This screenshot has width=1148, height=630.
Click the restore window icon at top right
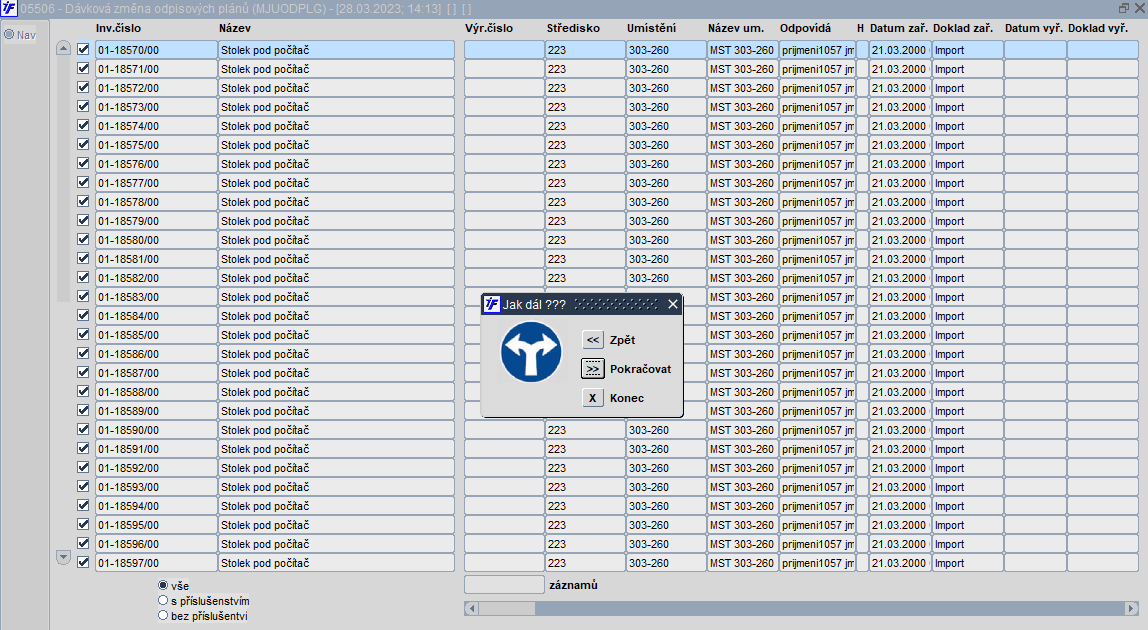pyautogui.click(x=1124, y=8)
